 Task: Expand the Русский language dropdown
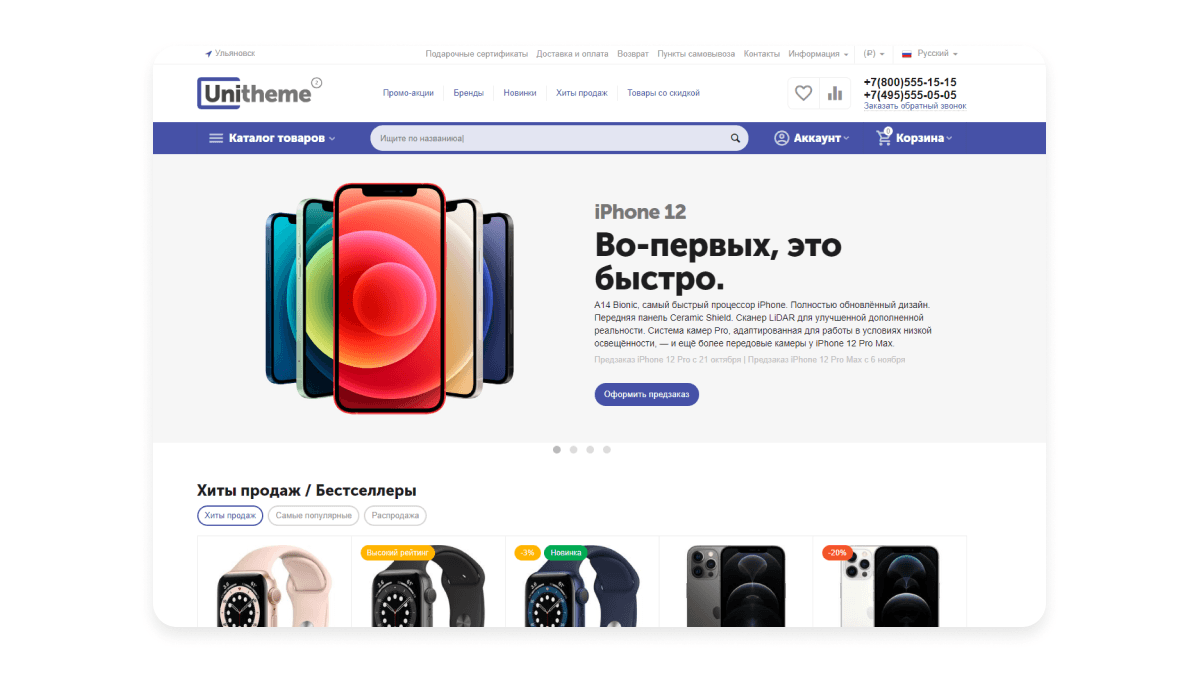930,53
